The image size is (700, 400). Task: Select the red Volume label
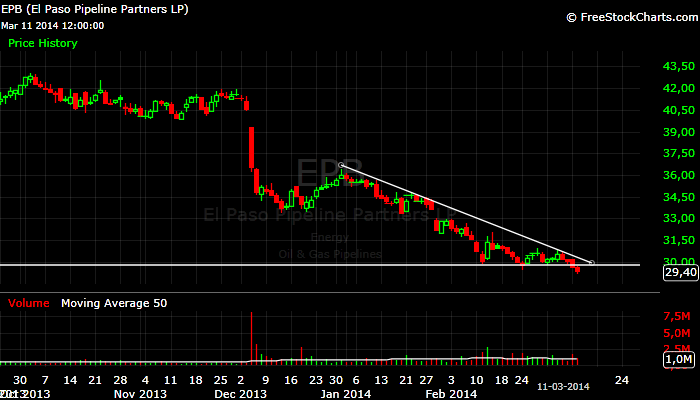[x=29, y=303]
